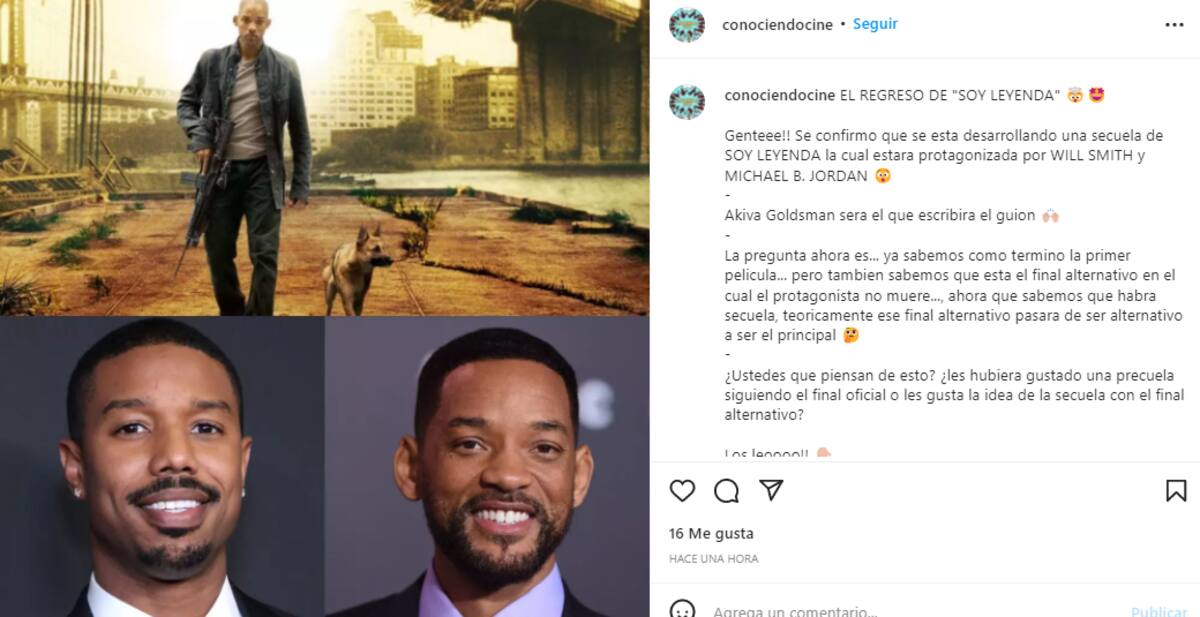Share post with paper plane icon
The height and width of the screenshot is (617, 1200).
pyautogui.click(x=770, y=490)
